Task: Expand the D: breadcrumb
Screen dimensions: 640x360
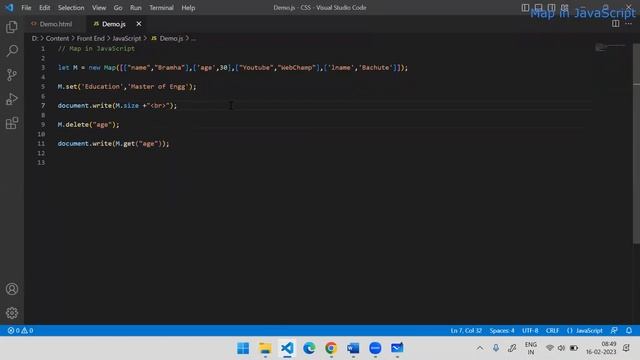Action: (x=35, y=38)
